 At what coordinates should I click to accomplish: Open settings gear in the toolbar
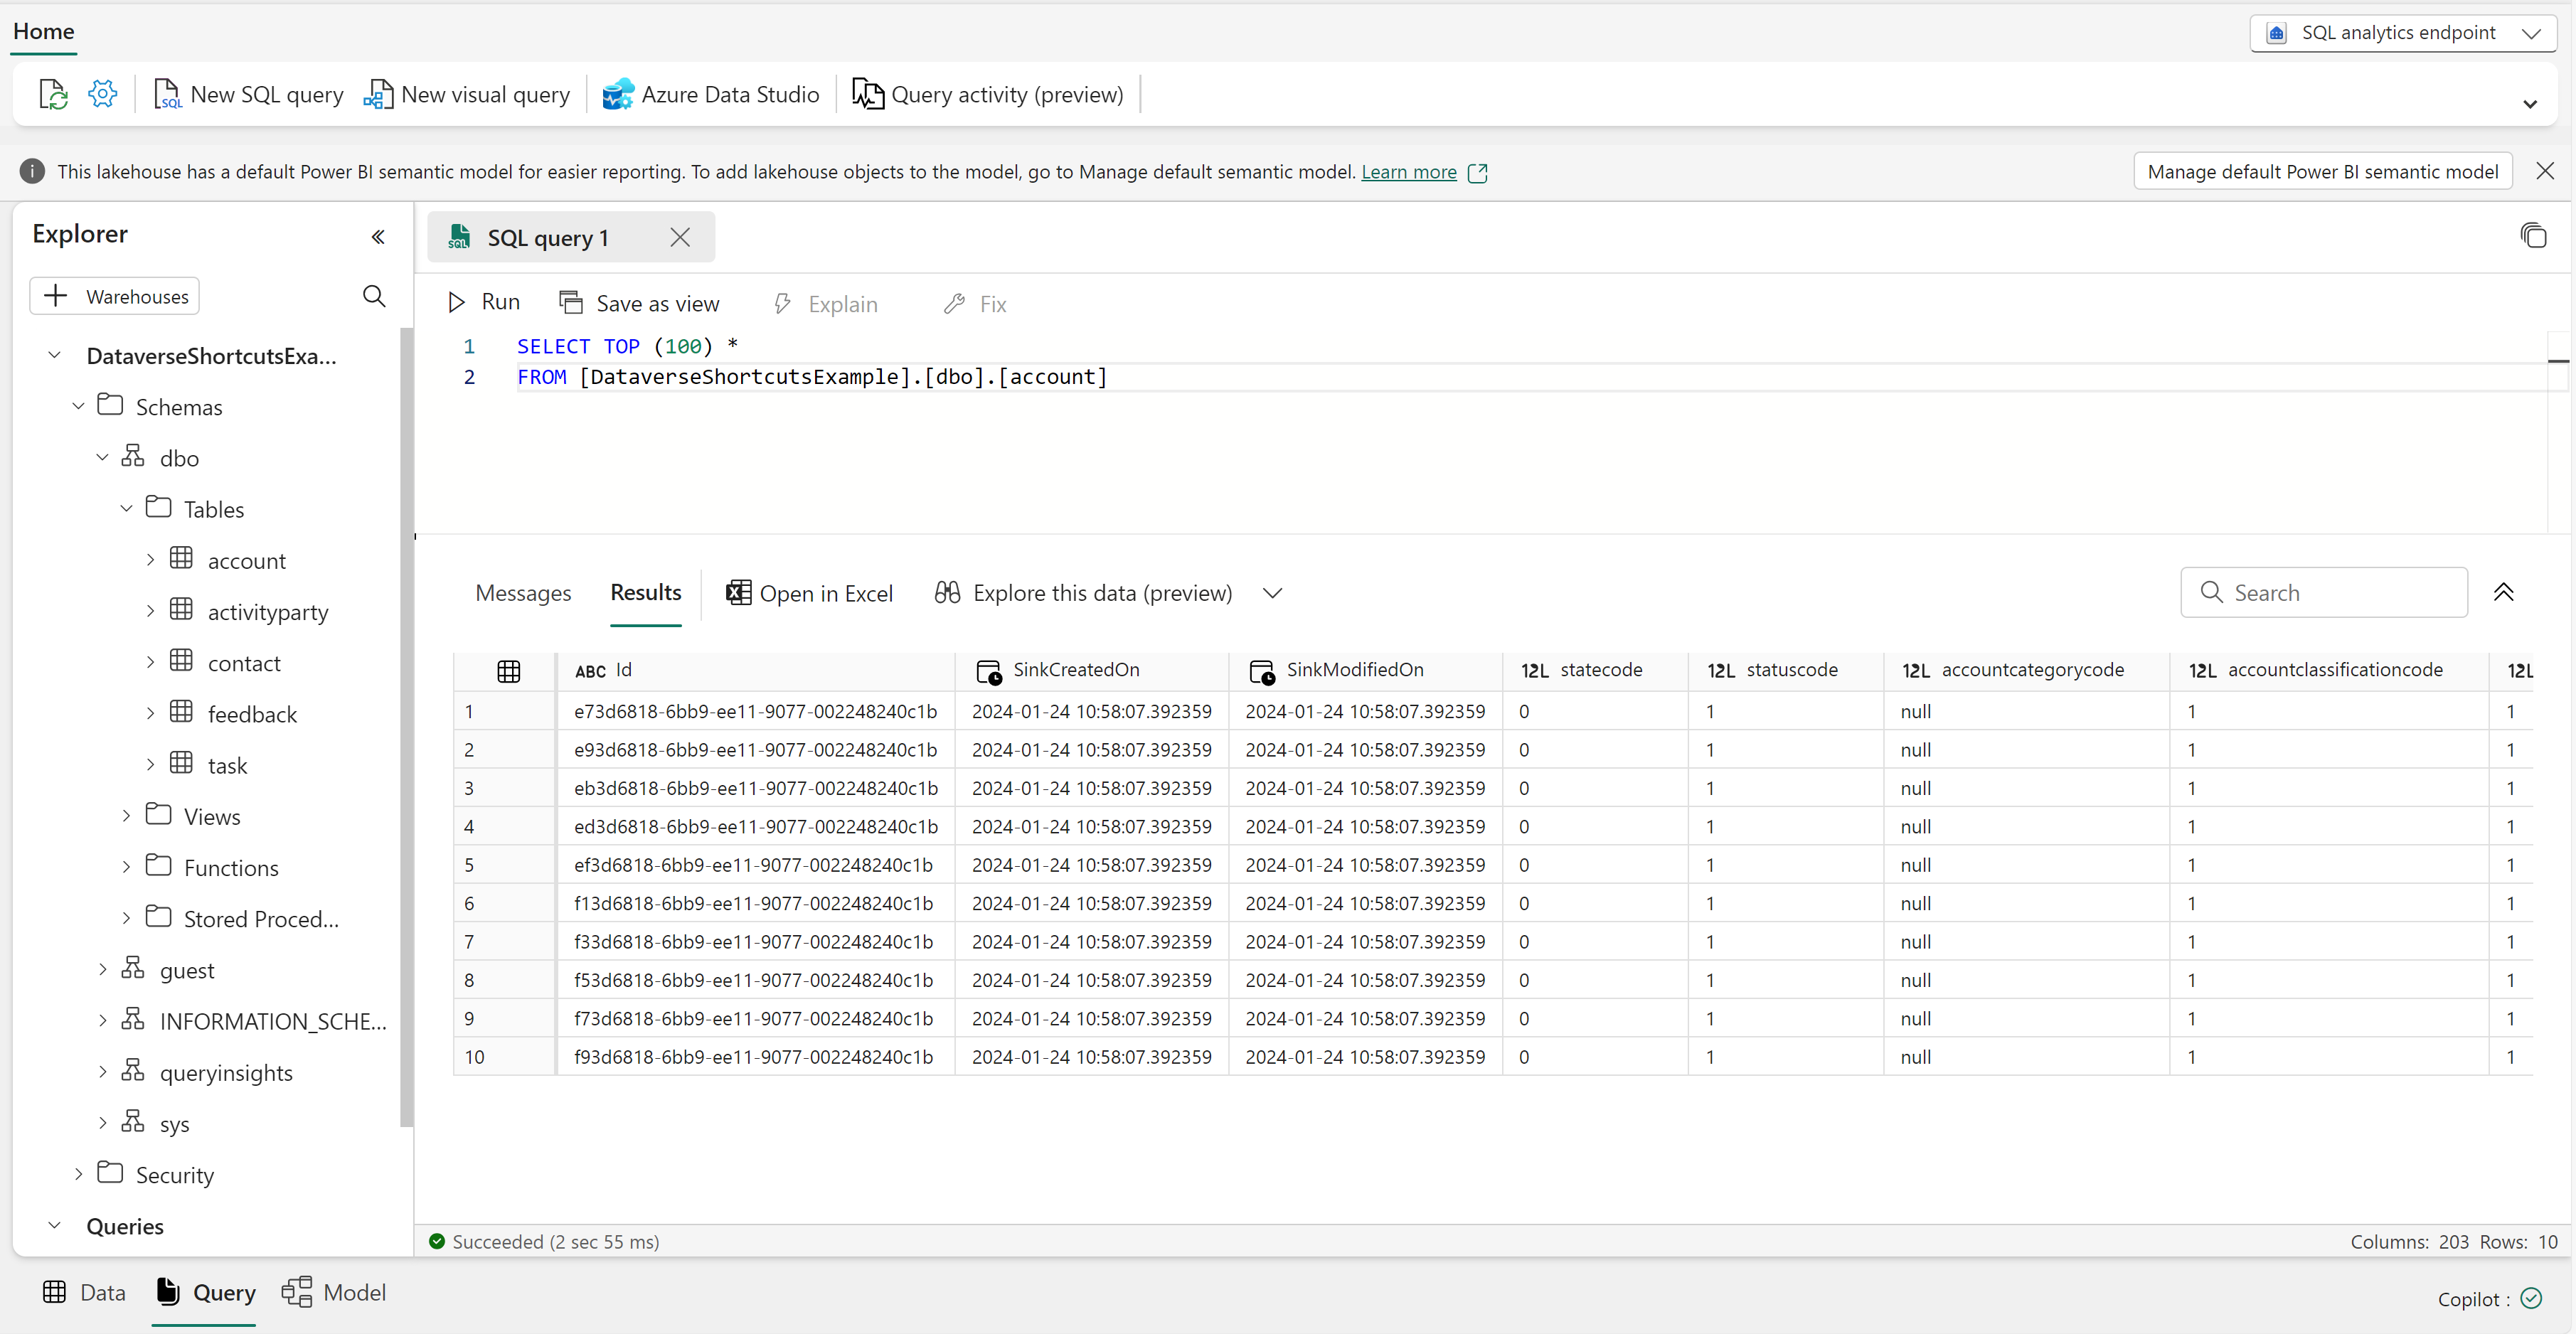tap(103, 94)
